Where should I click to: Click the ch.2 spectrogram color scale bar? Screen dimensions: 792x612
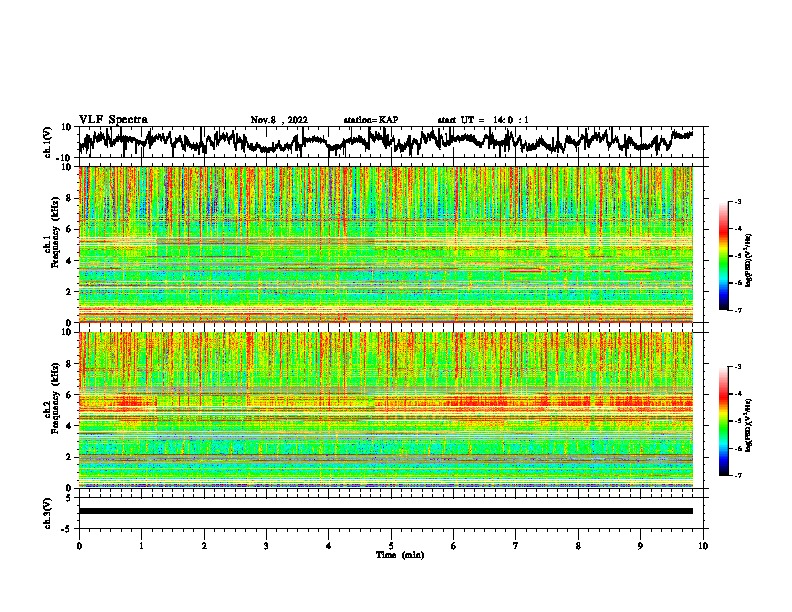point(724,421)
